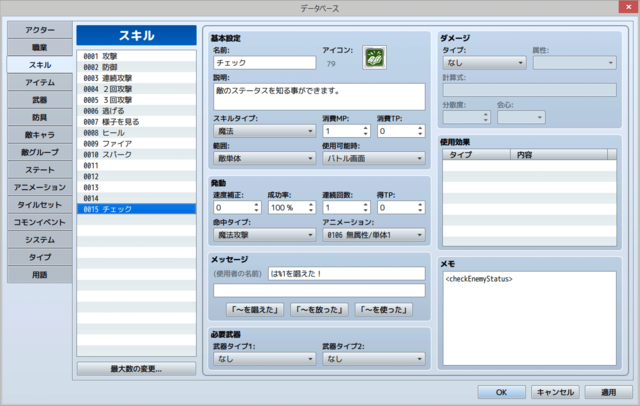The image size is (640, 406).
Task: Click the 消費TP spinner field
Action: point(401,131)
